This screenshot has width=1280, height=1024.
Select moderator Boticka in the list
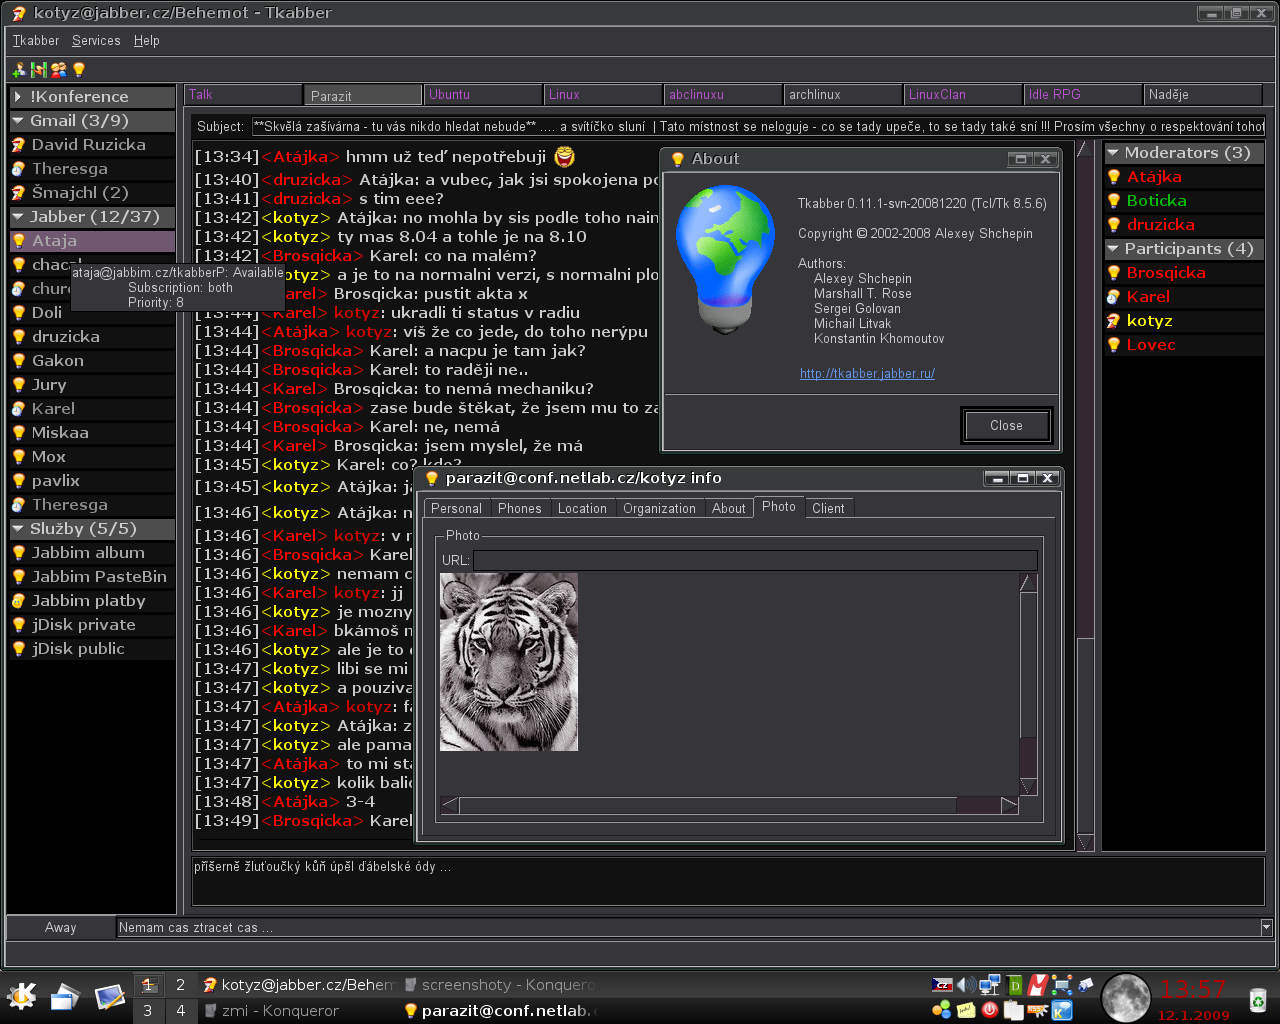point(1184,201)
